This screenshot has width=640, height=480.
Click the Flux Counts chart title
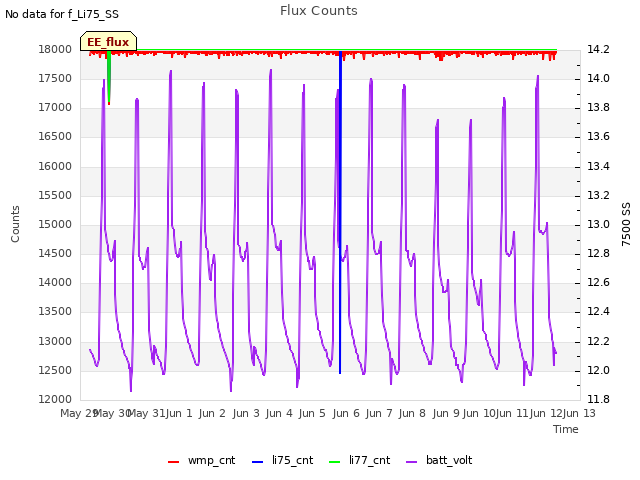coord(318,11)
